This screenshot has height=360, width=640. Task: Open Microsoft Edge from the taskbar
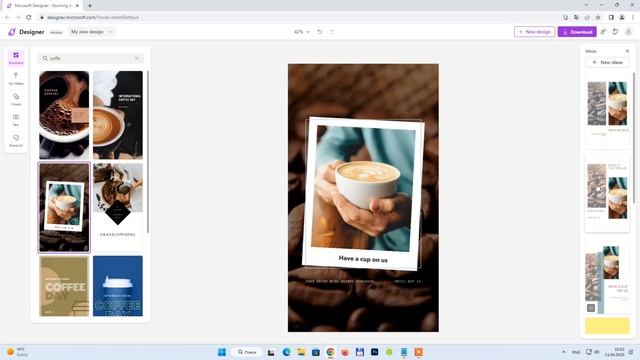point(286,352)
